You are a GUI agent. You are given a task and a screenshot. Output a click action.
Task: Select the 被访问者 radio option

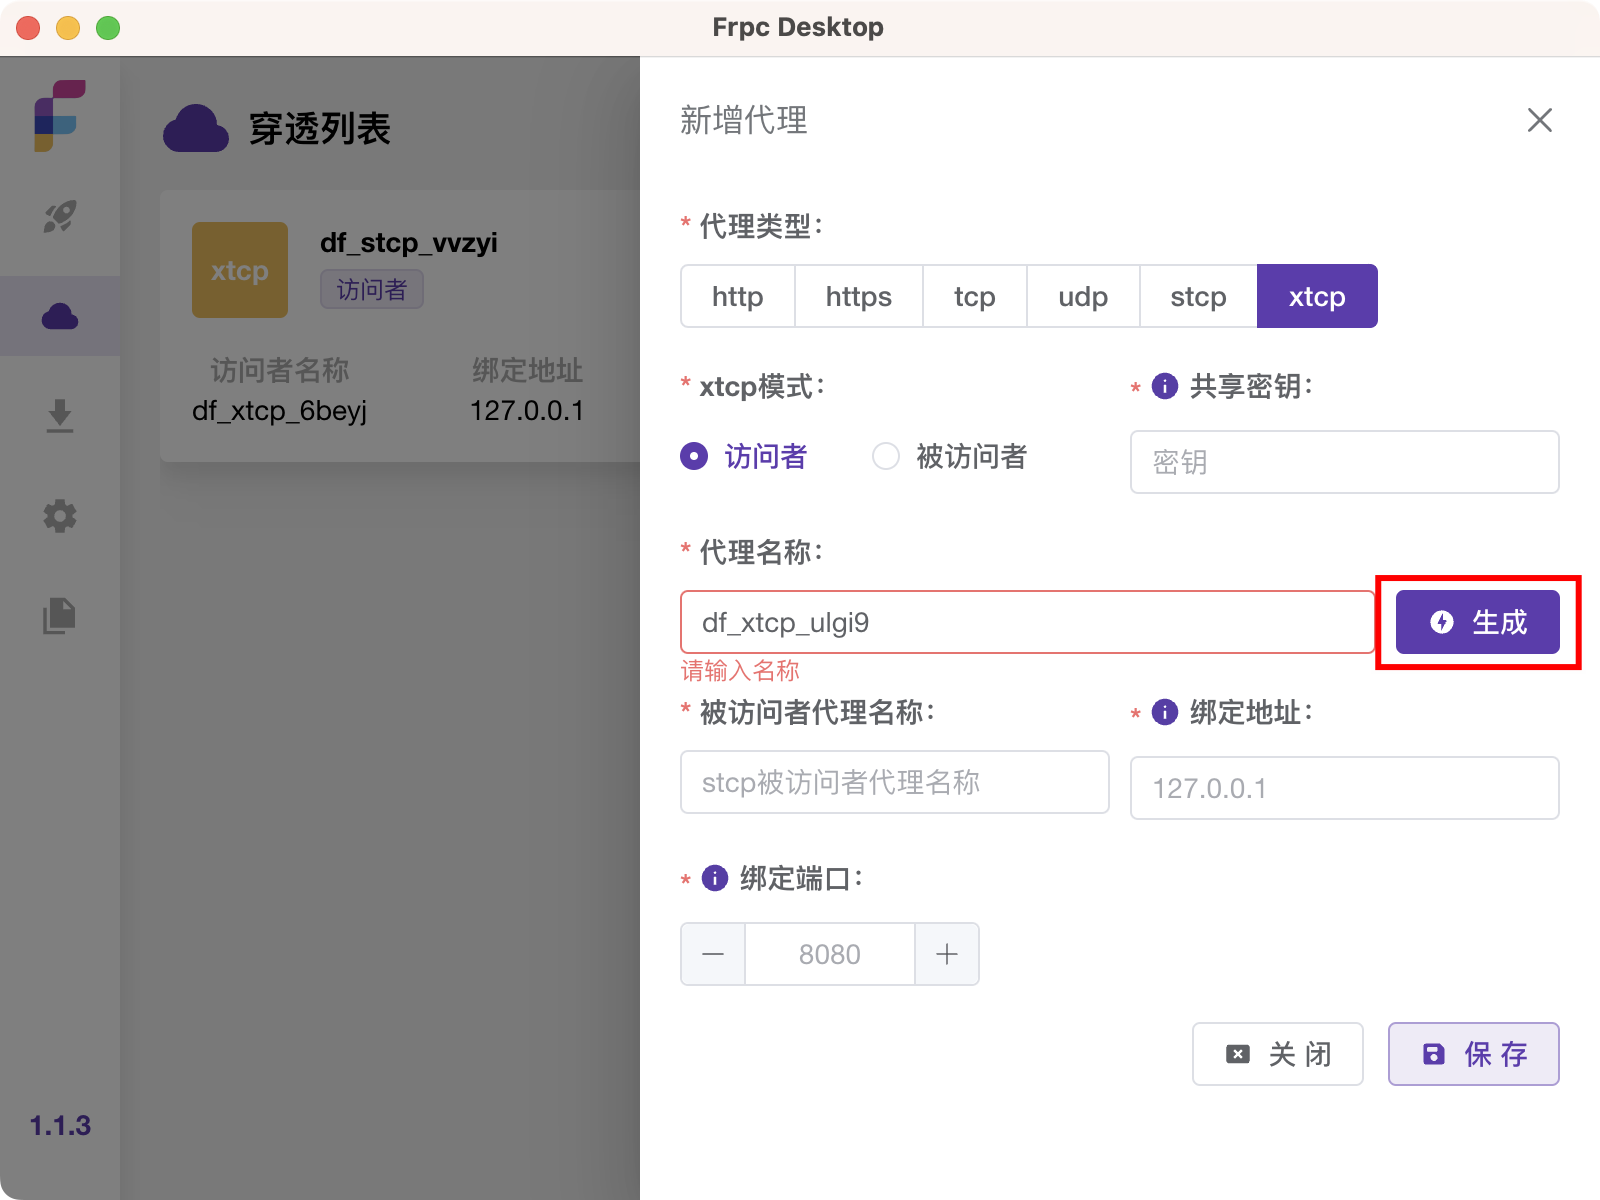tap(950, 456)
